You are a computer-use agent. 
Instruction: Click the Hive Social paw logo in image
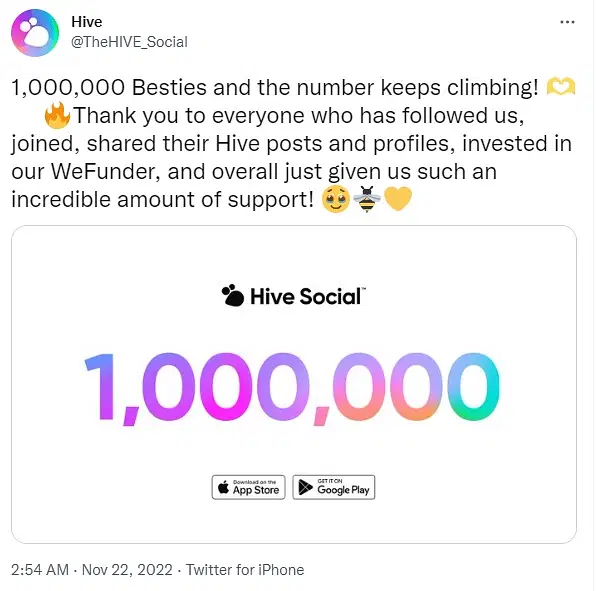point(233,295)
